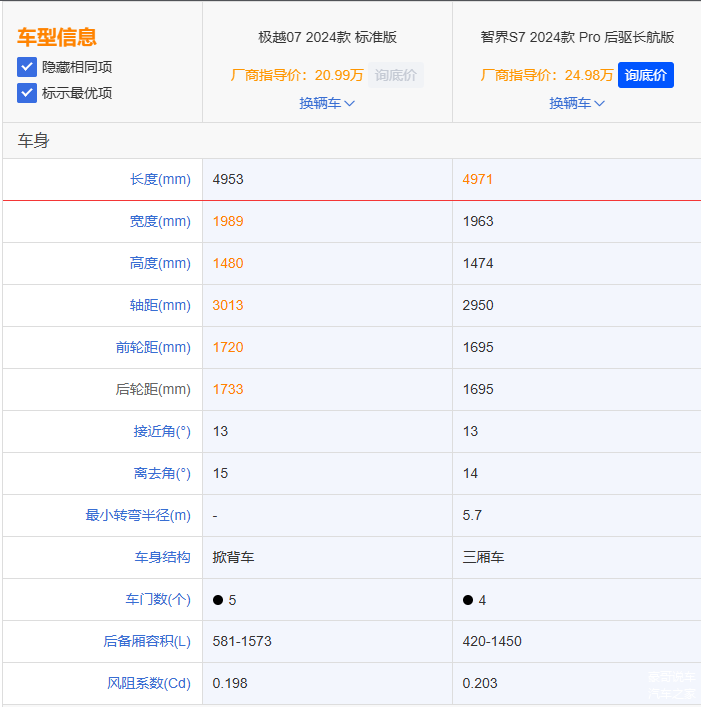Screen dimensions: 701x707
Task: Open the 极越07 2024款 标准版 title
Action: click(327, 37)
